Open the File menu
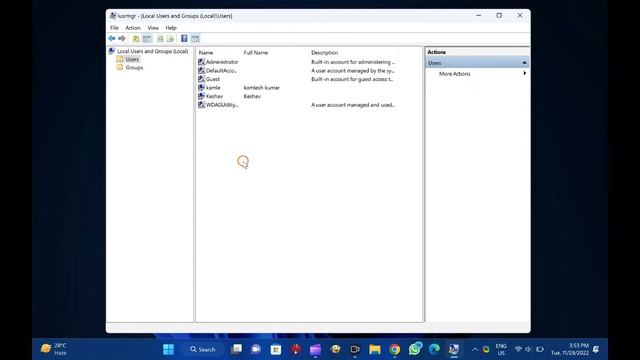The image size is (640, 360). click(x=114, y=28)
